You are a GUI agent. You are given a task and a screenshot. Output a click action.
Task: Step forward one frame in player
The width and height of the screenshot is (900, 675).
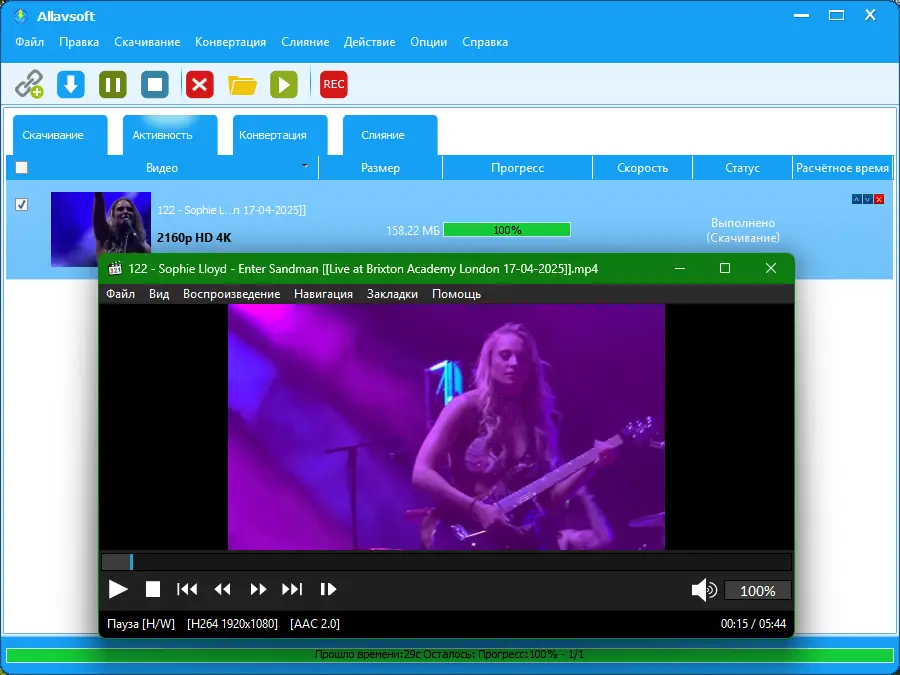328,589
